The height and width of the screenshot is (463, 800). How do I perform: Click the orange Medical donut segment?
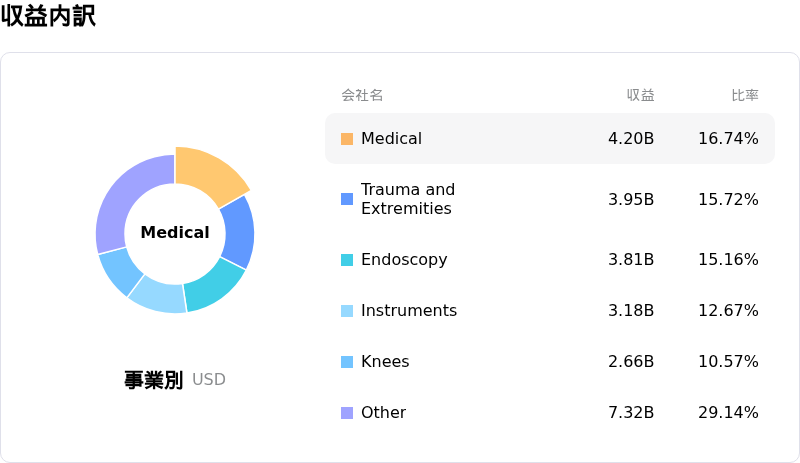click(208, 174)
